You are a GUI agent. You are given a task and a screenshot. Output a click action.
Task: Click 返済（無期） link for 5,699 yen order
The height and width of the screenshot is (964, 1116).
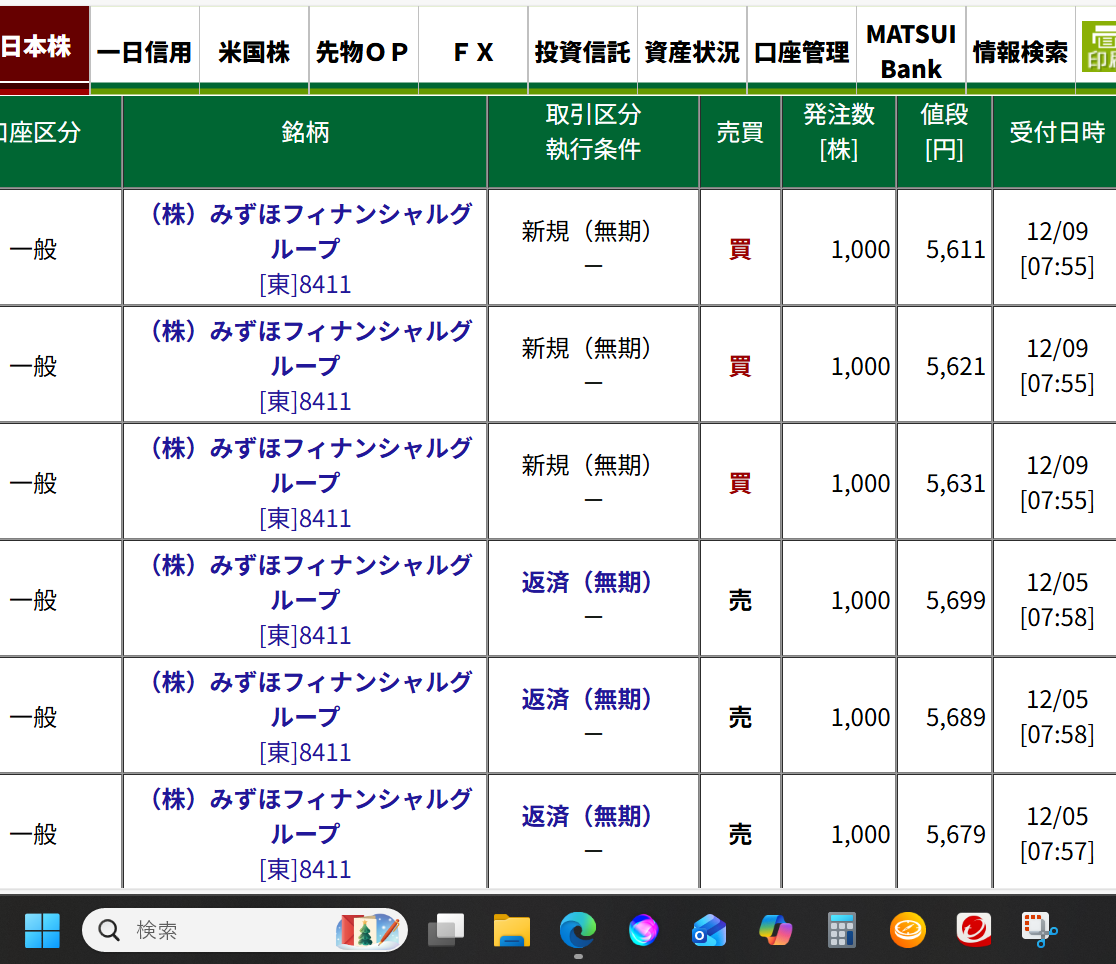586,583
